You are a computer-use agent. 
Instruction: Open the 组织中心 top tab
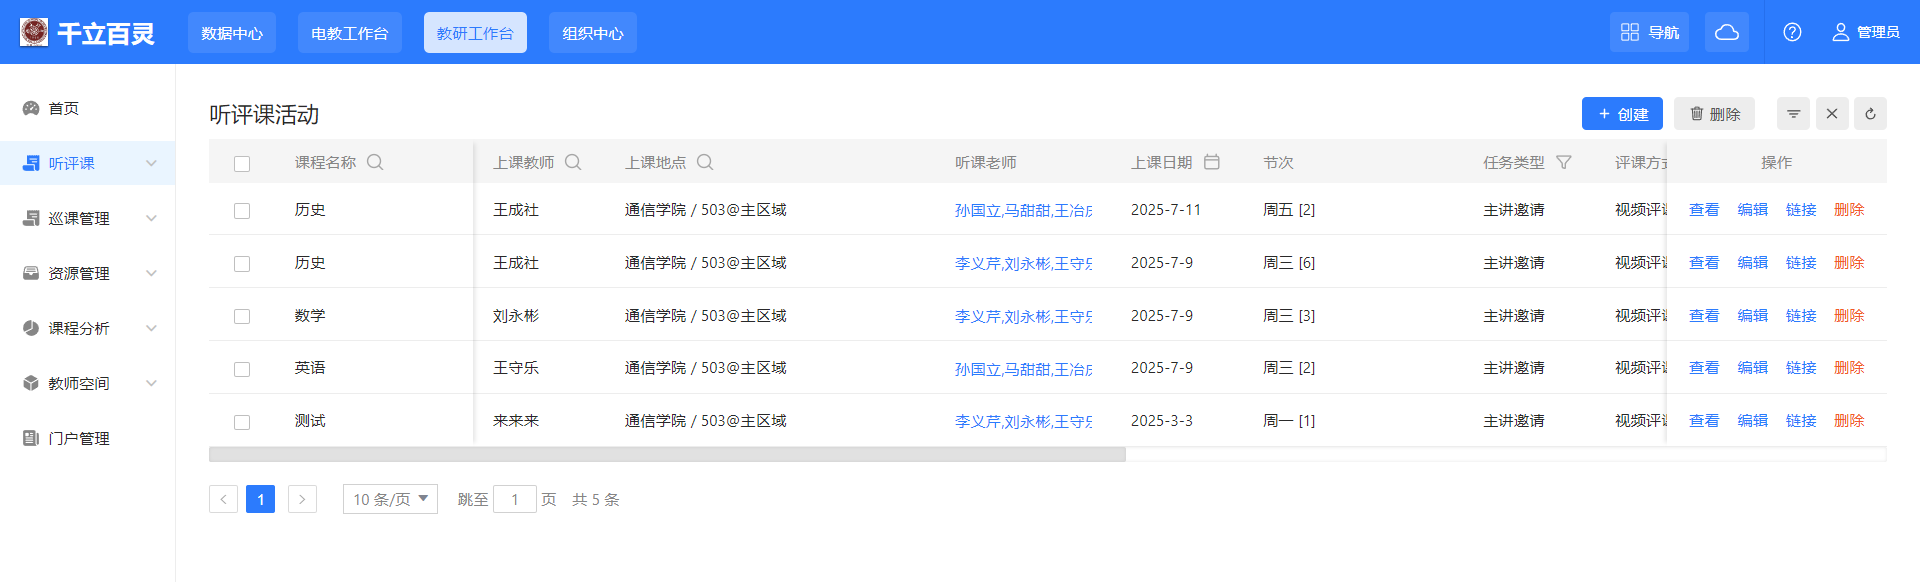(592, 33)
